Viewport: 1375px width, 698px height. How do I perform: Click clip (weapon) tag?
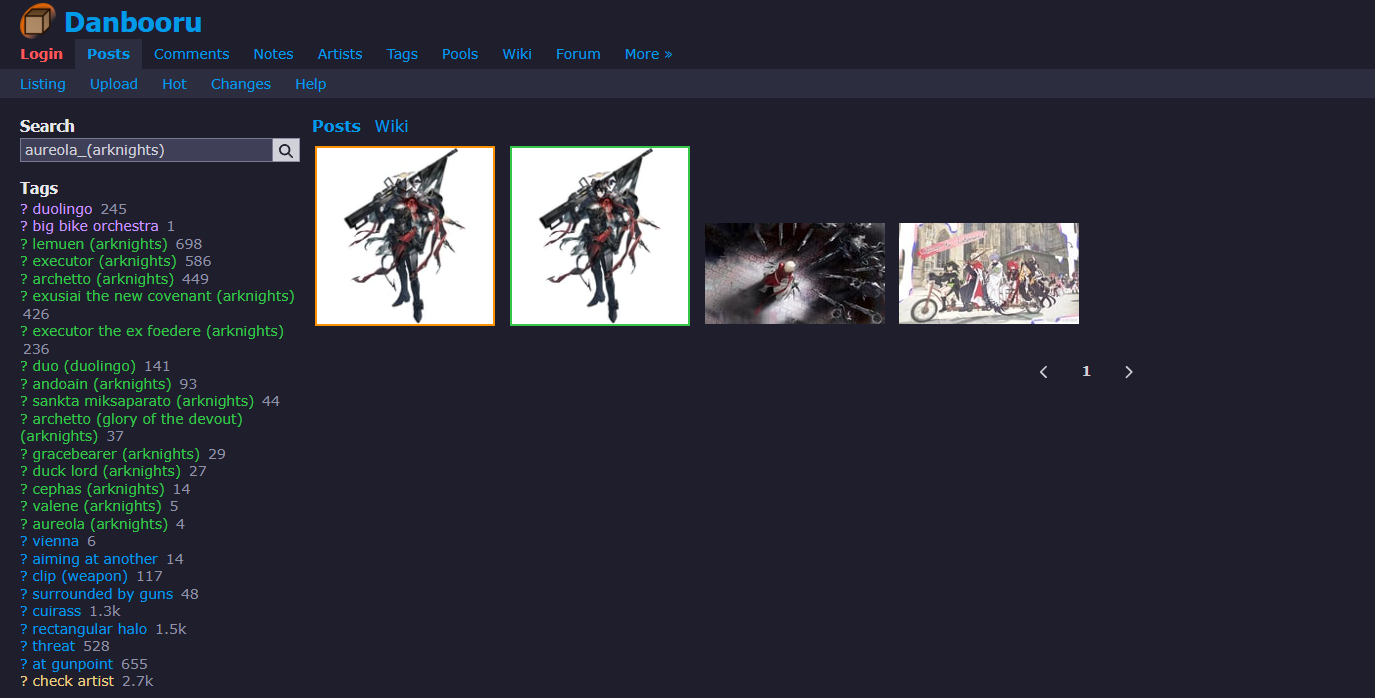(x=80, y=576)
